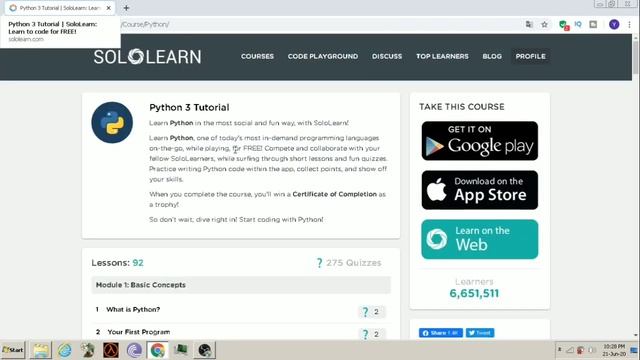Click the TAKE THIS COURSE heading
The width and height of the screenshot is (640, 360).
pos(462,107)
